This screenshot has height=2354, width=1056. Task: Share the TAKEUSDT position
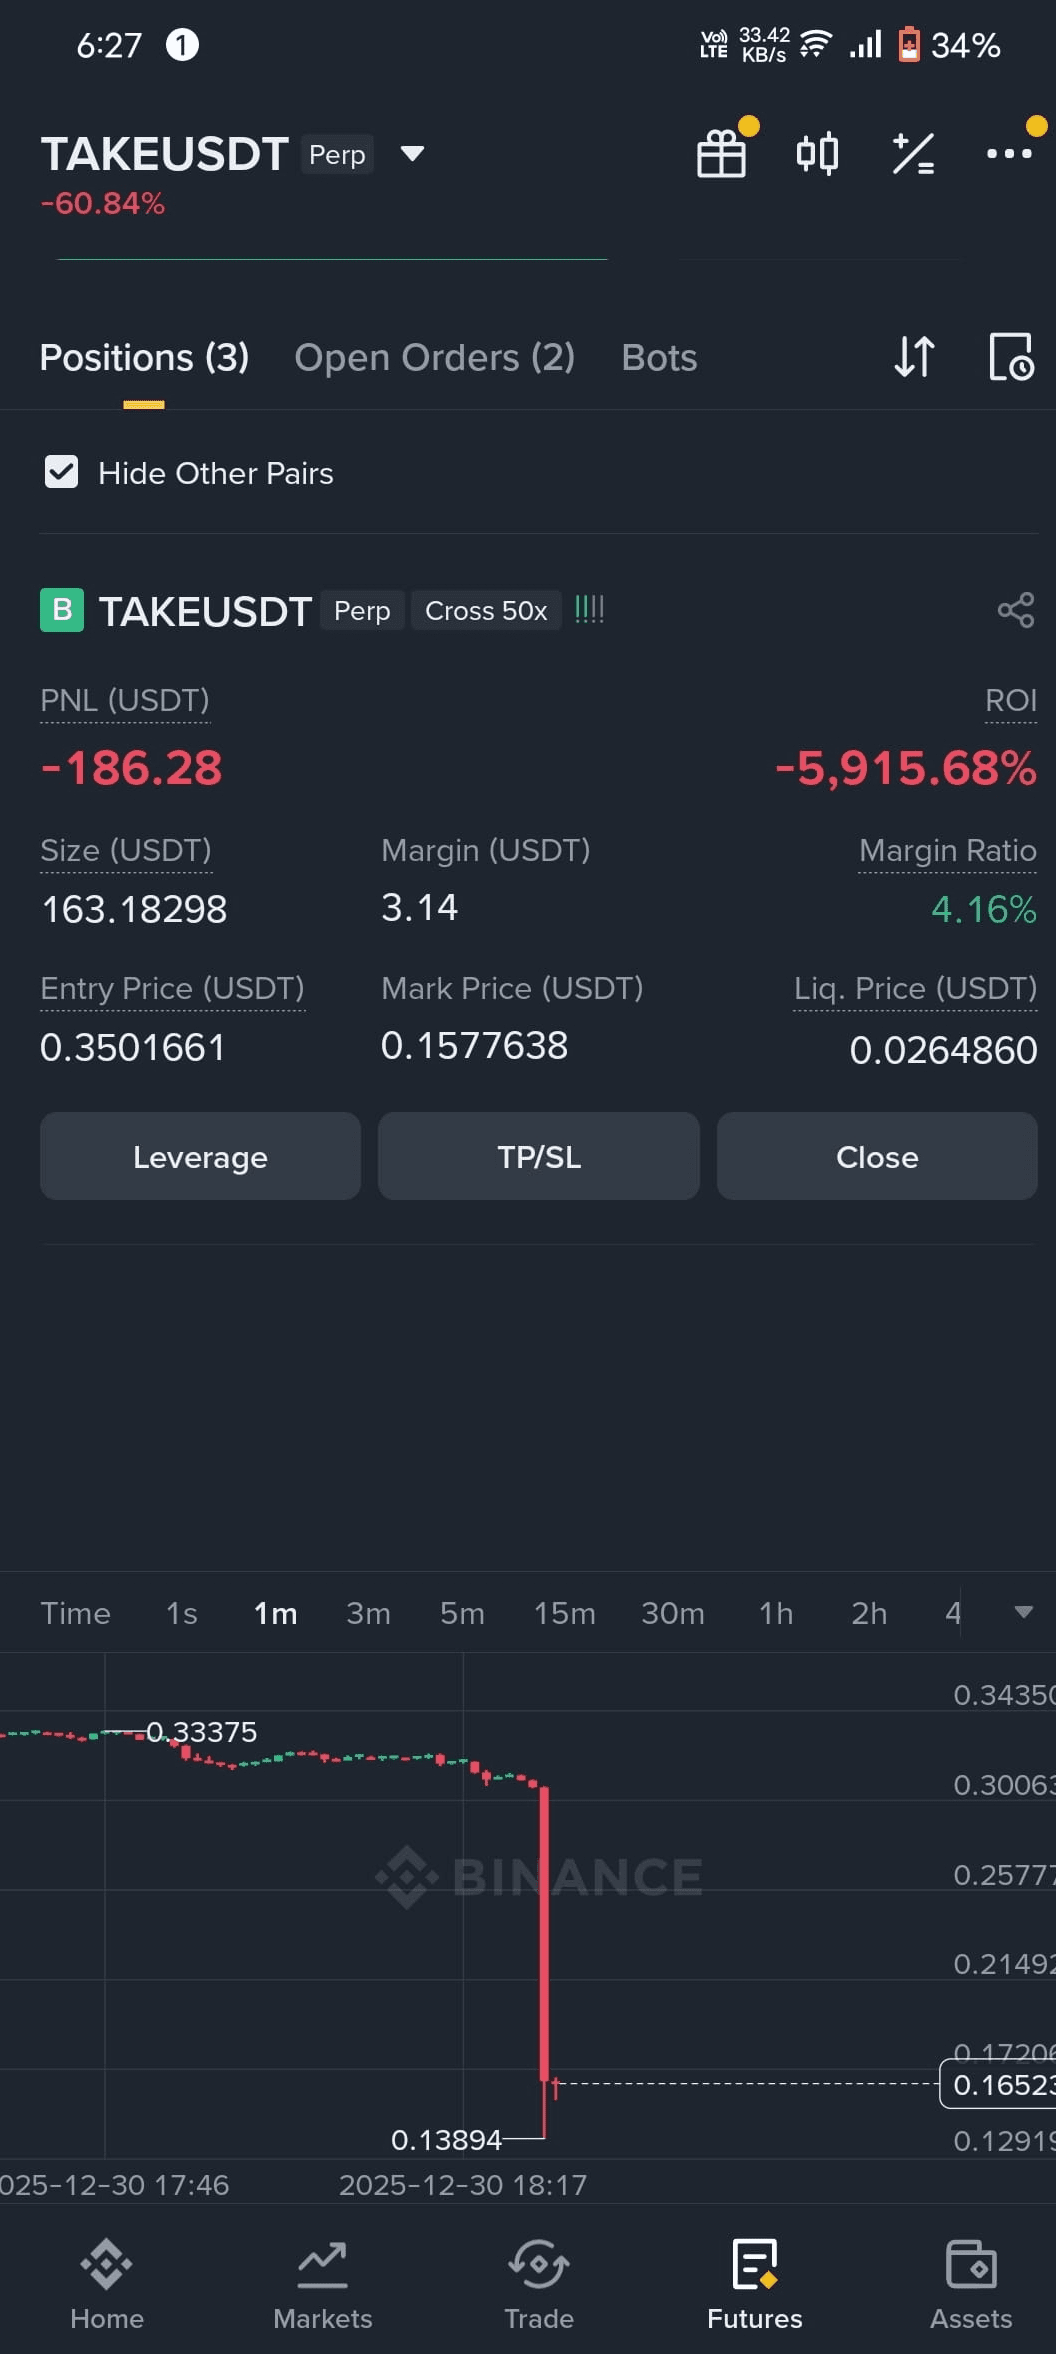coord(1016,610)
